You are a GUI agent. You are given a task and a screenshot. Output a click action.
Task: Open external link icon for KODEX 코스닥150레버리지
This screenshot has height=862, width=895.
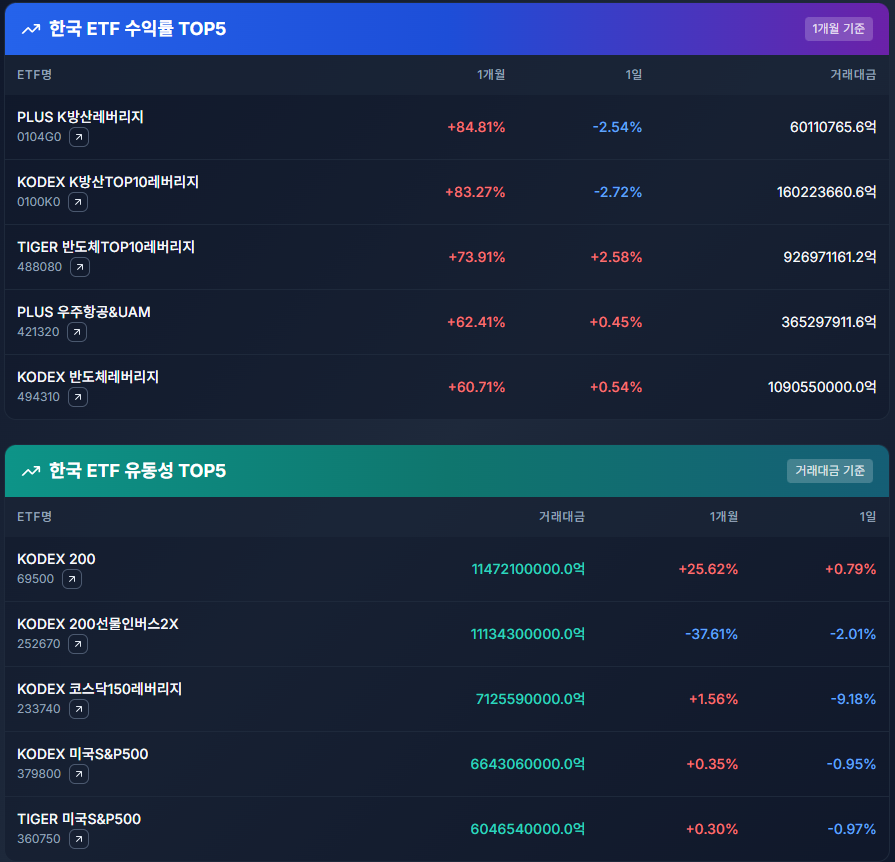pos(78,709)
